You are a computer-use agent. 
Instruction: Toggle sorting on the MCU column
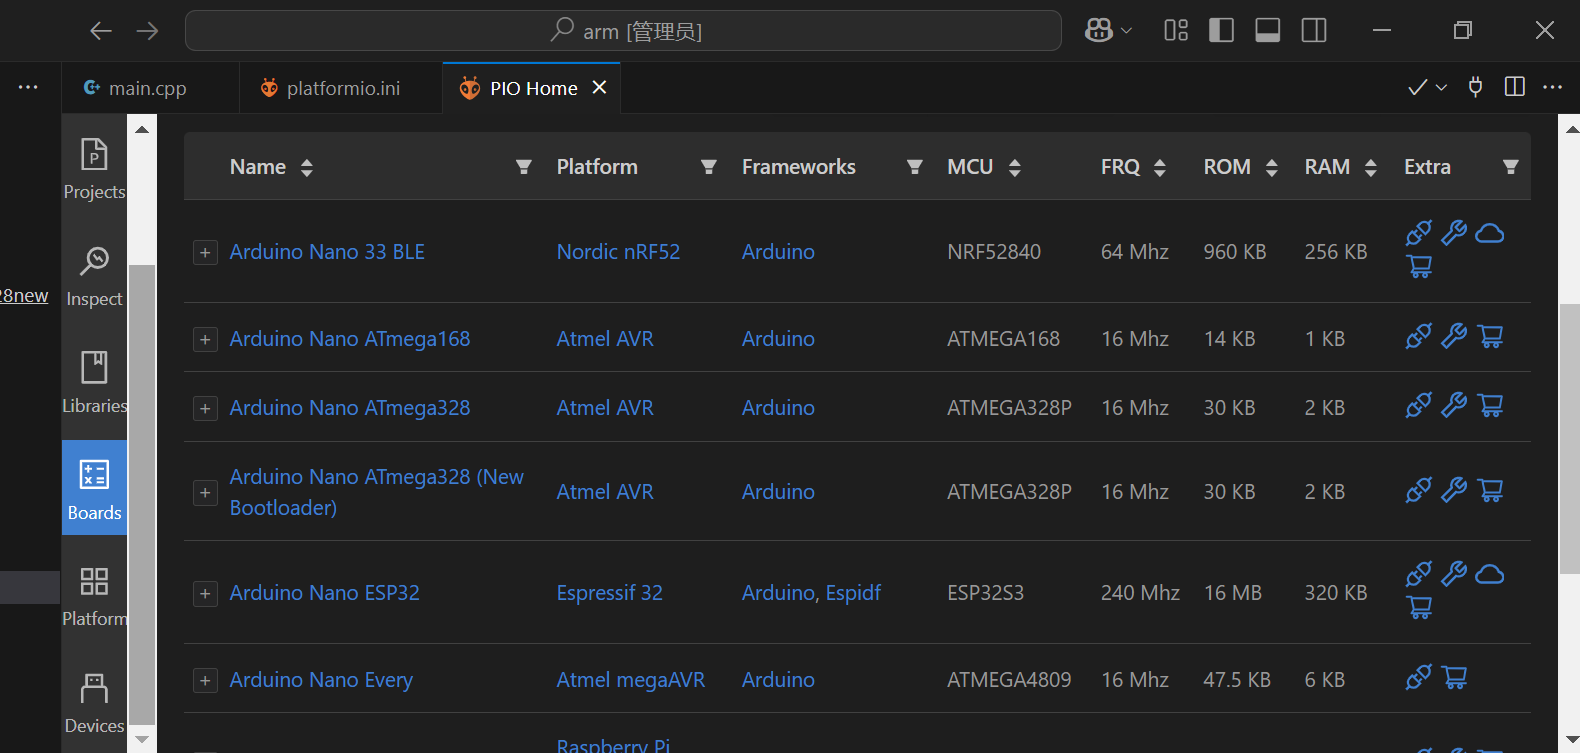point(1015,167)
